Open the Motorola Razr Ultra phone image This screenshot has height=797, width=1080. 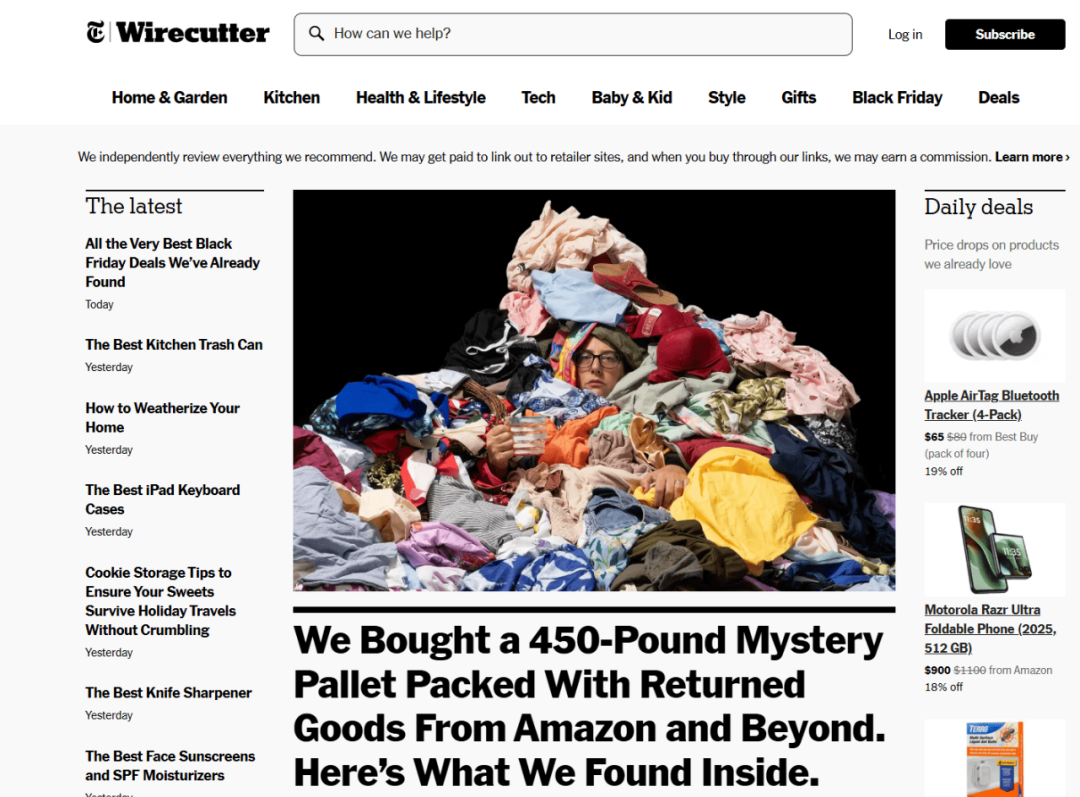994,550
